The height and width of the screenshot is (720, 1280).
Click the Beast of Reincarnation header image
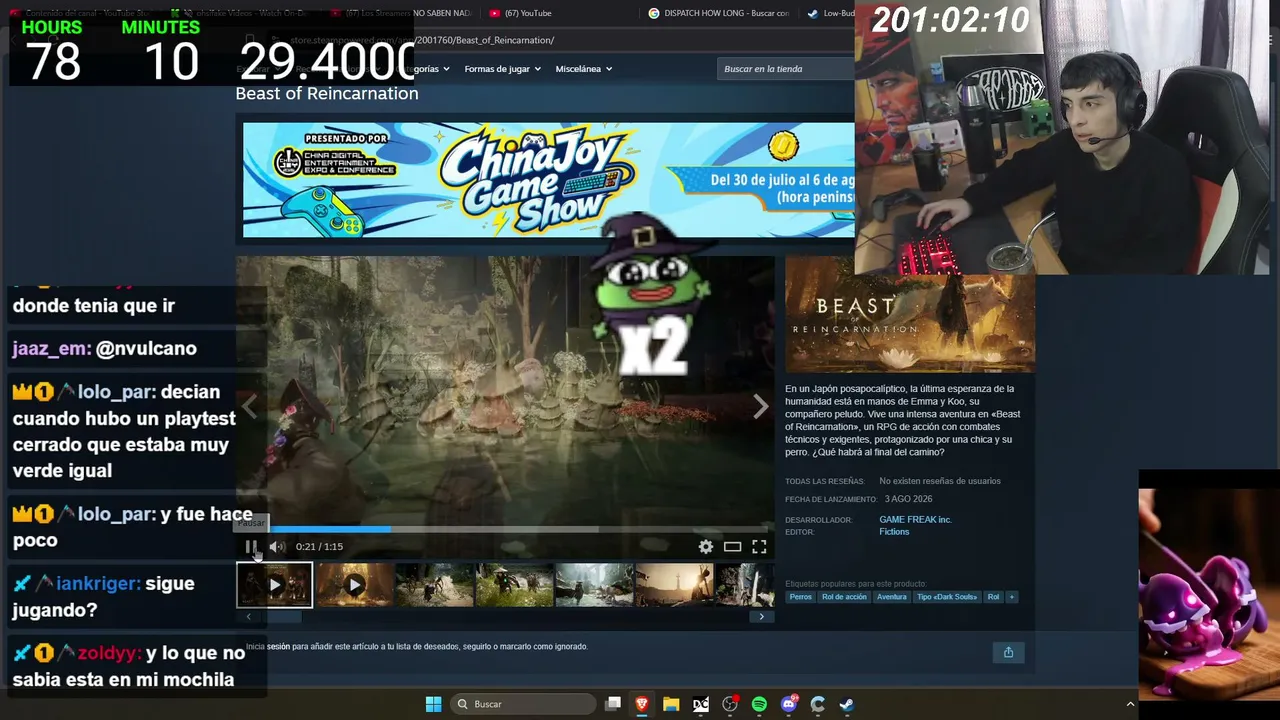910,315
